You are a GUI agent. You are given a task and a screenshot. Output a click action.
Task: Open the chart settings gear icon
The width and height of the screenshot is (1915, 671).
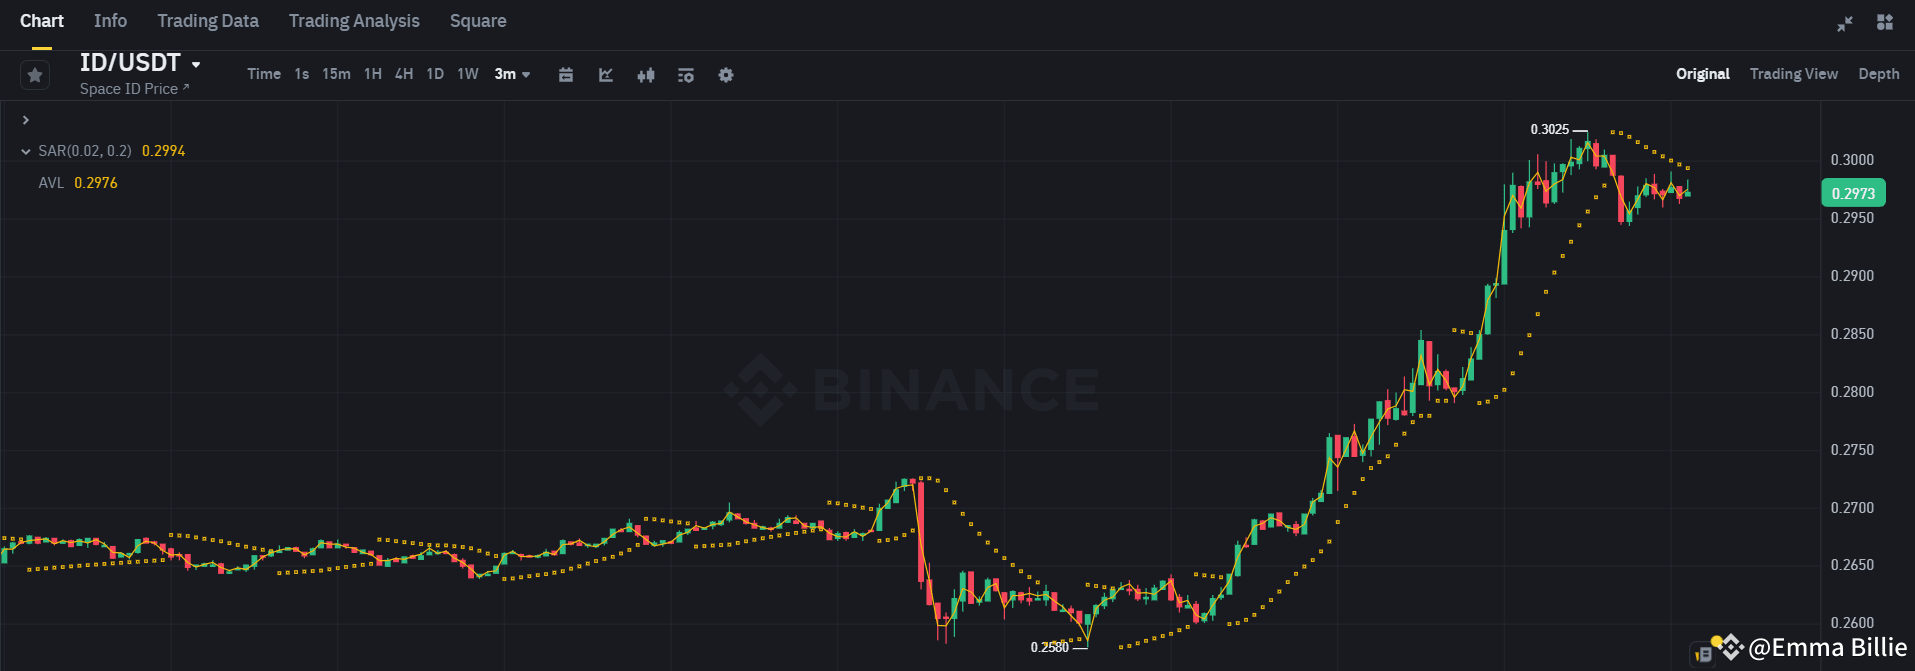[x=725, y=74]
